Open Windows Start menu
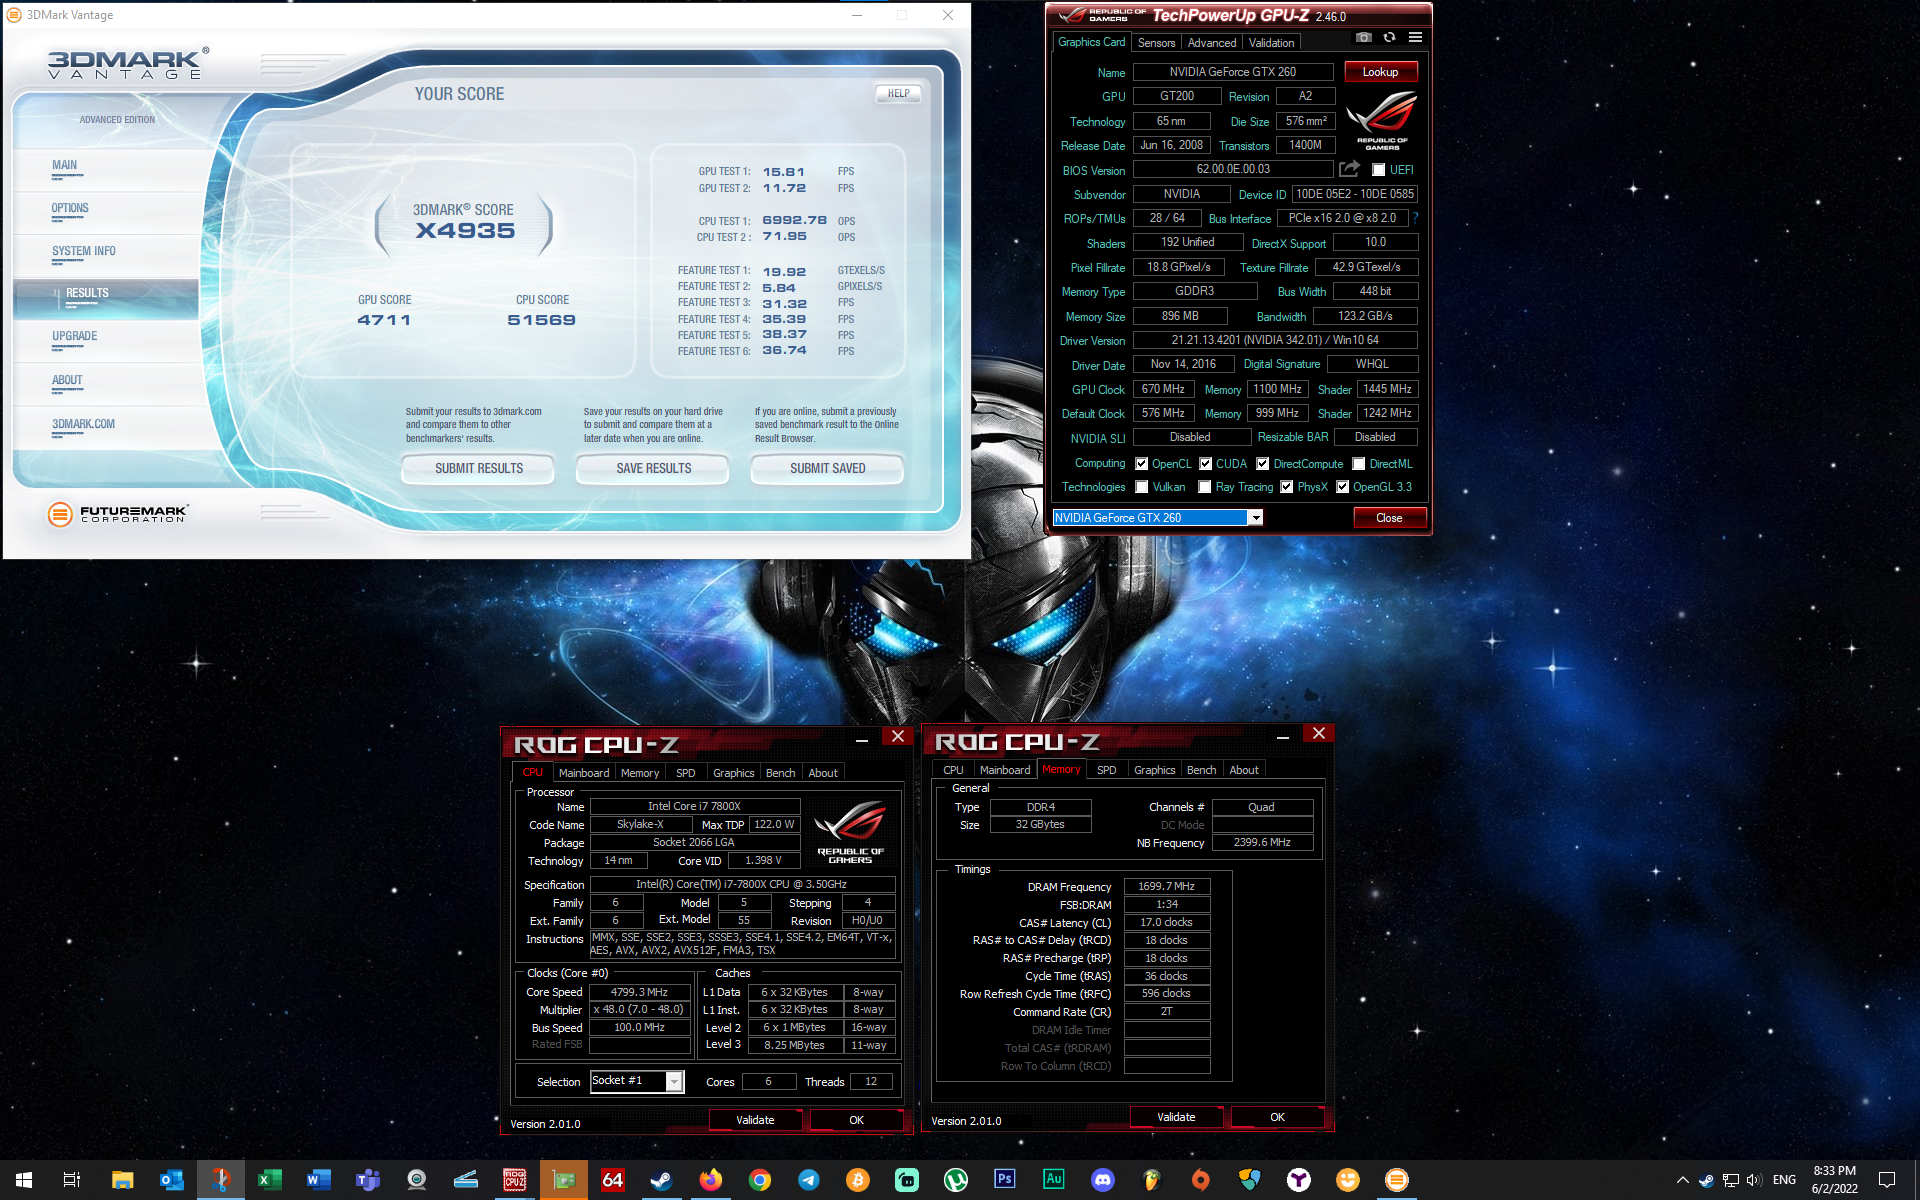The width and height of the screenshot is (1920, 1200). (x=24, y=1180)
